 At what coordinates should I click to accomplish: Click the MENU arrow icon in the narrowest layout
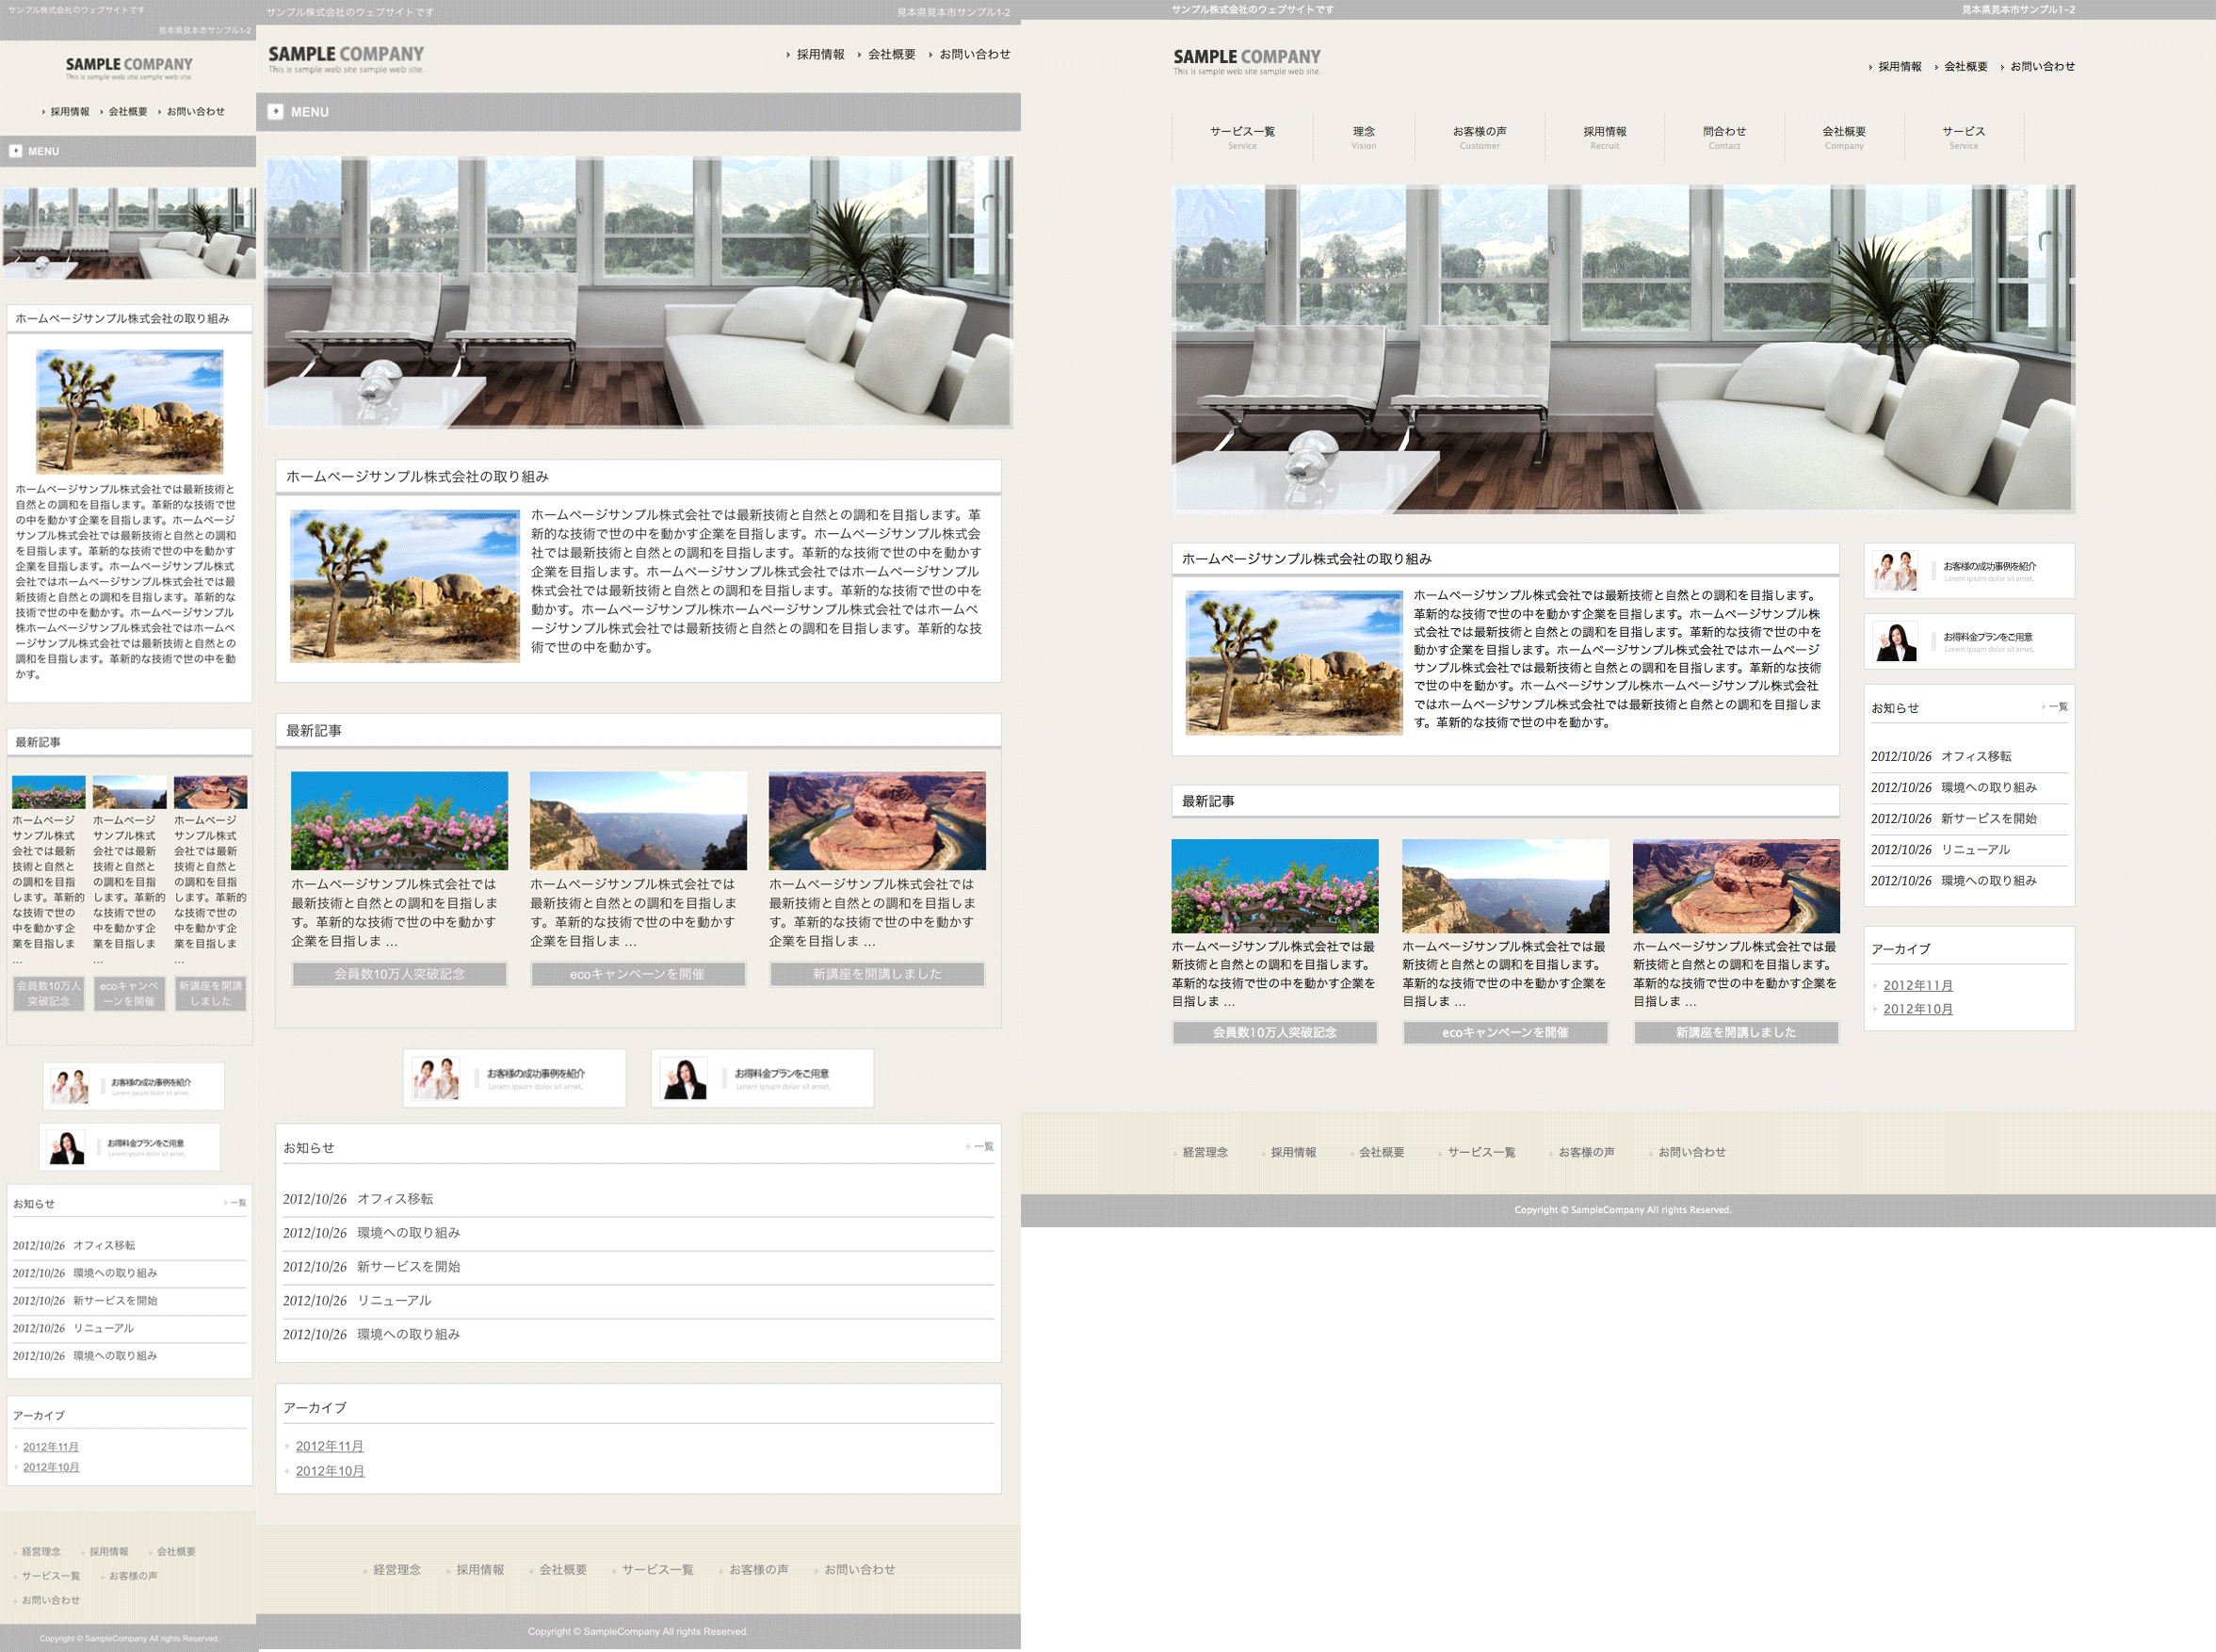16,151
